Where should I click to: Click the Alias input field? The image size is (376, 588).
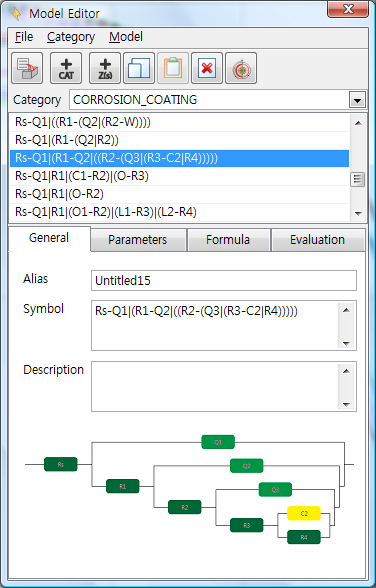pyautogui.click(x=224, y=280)
